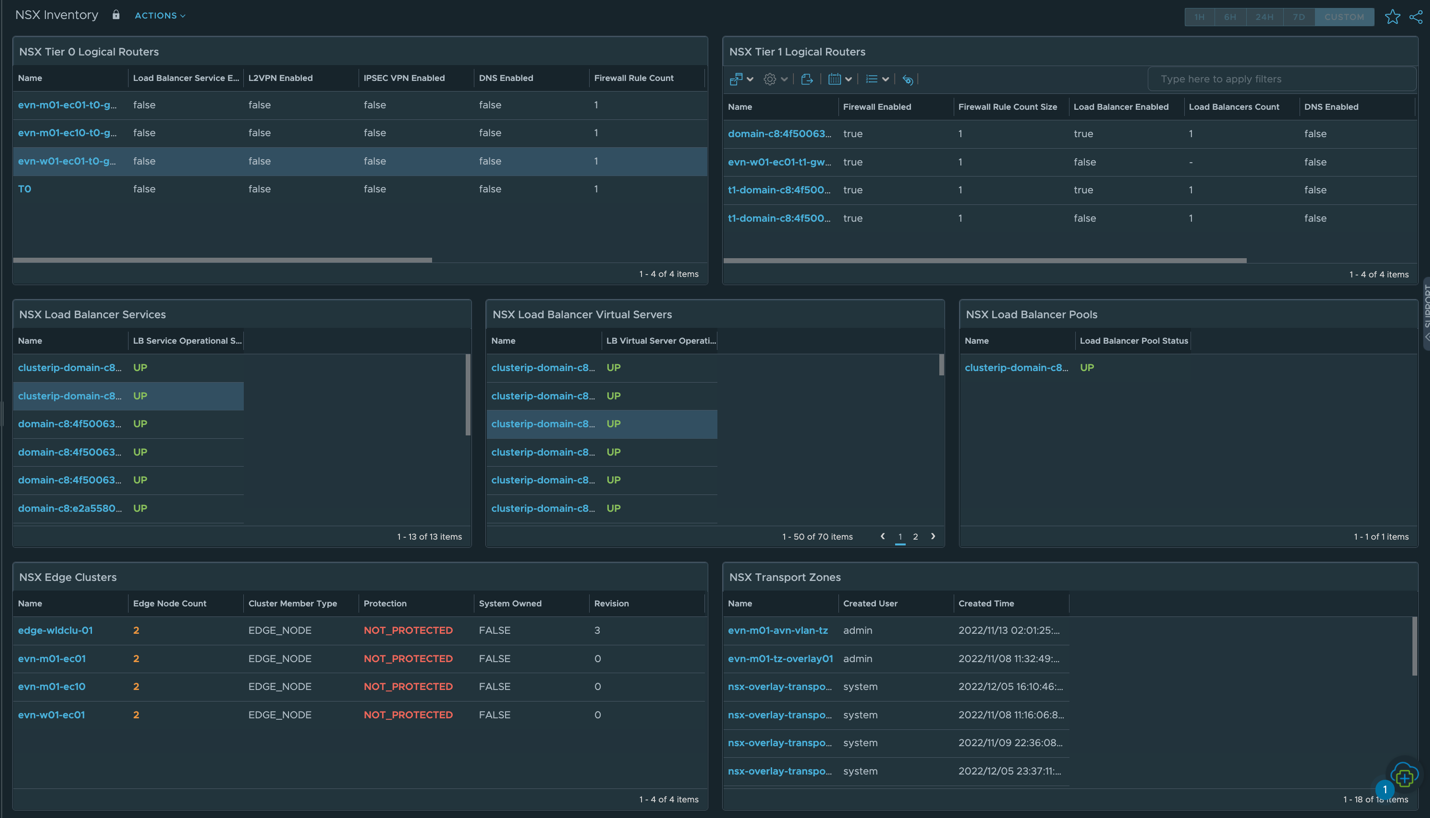
Task: Click the lock icon beside NSX Inventory
Action: 116,15
